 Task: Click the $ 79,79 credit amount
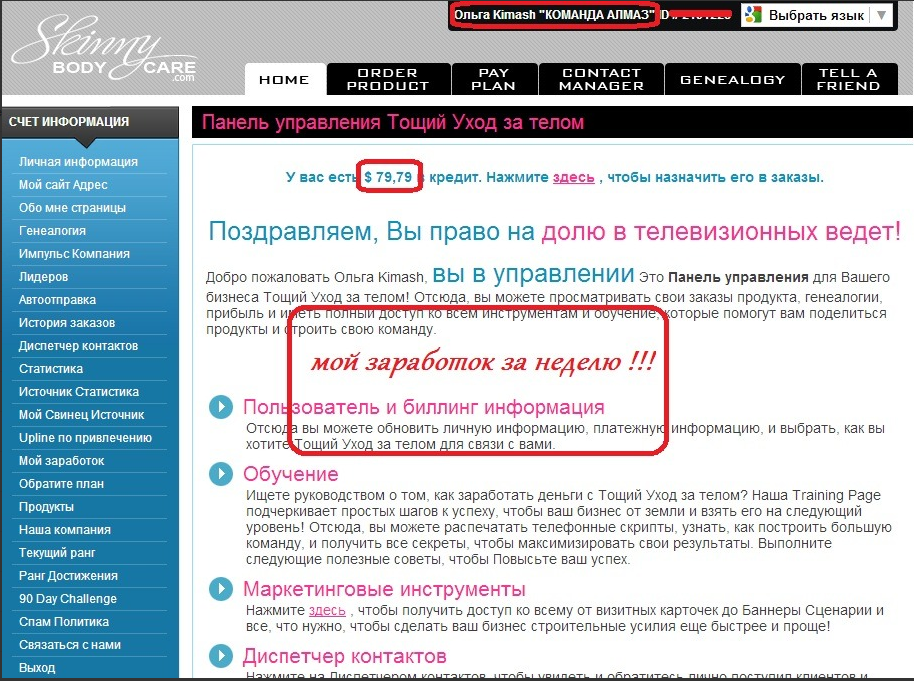[x=388, y=177]
